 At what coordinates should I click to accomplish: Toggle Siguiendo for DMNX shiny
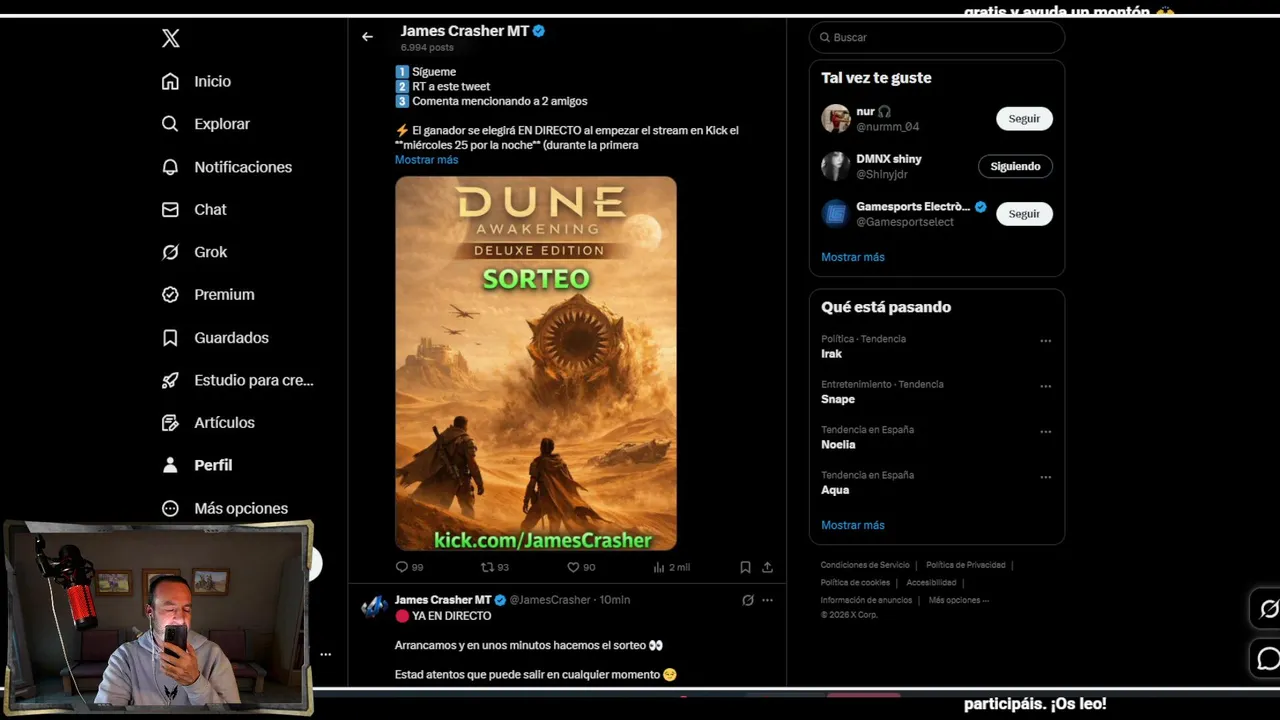tap(1015, 166)
